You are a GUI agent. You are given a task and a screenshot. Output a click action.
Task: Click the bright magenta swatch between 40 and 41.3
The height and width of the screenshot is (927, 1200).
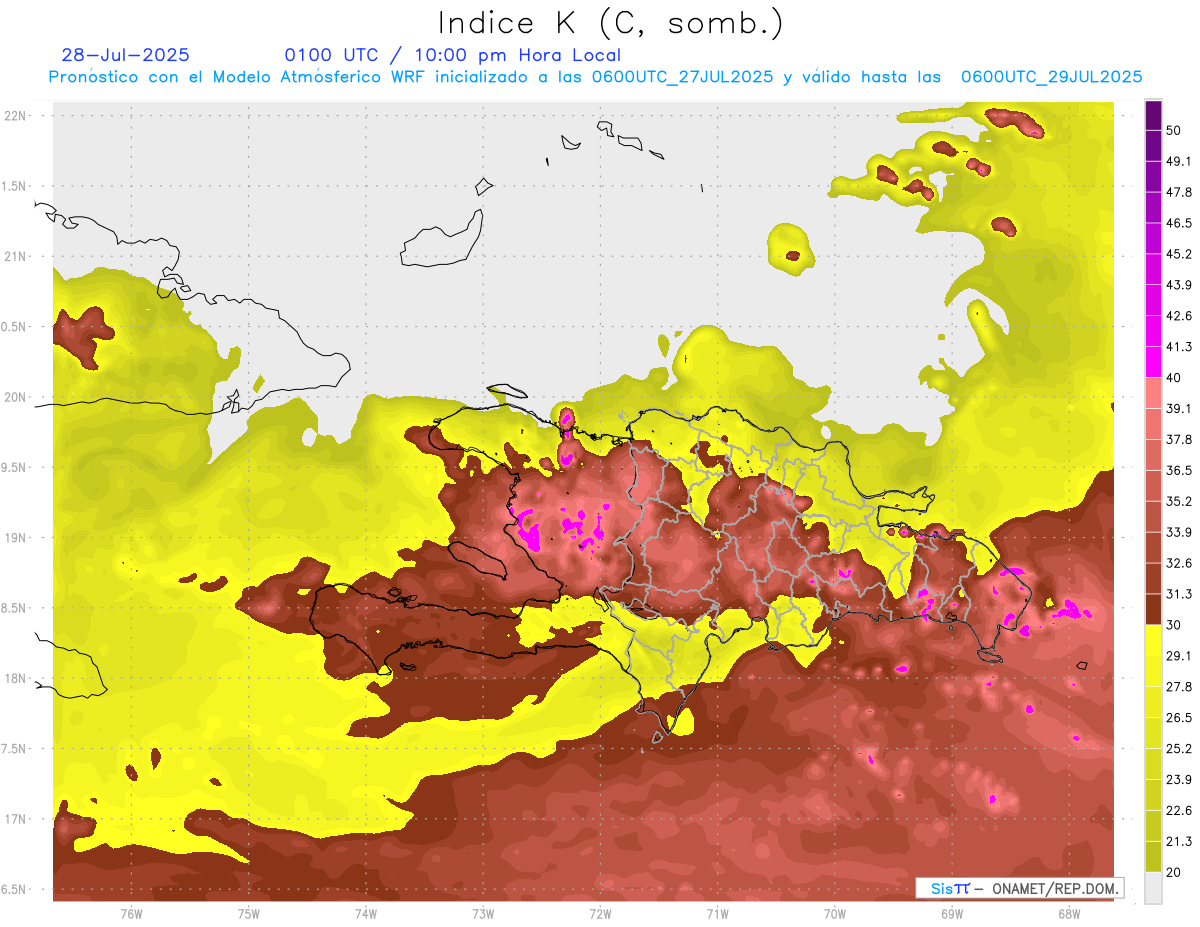(x=1154, y=362)
